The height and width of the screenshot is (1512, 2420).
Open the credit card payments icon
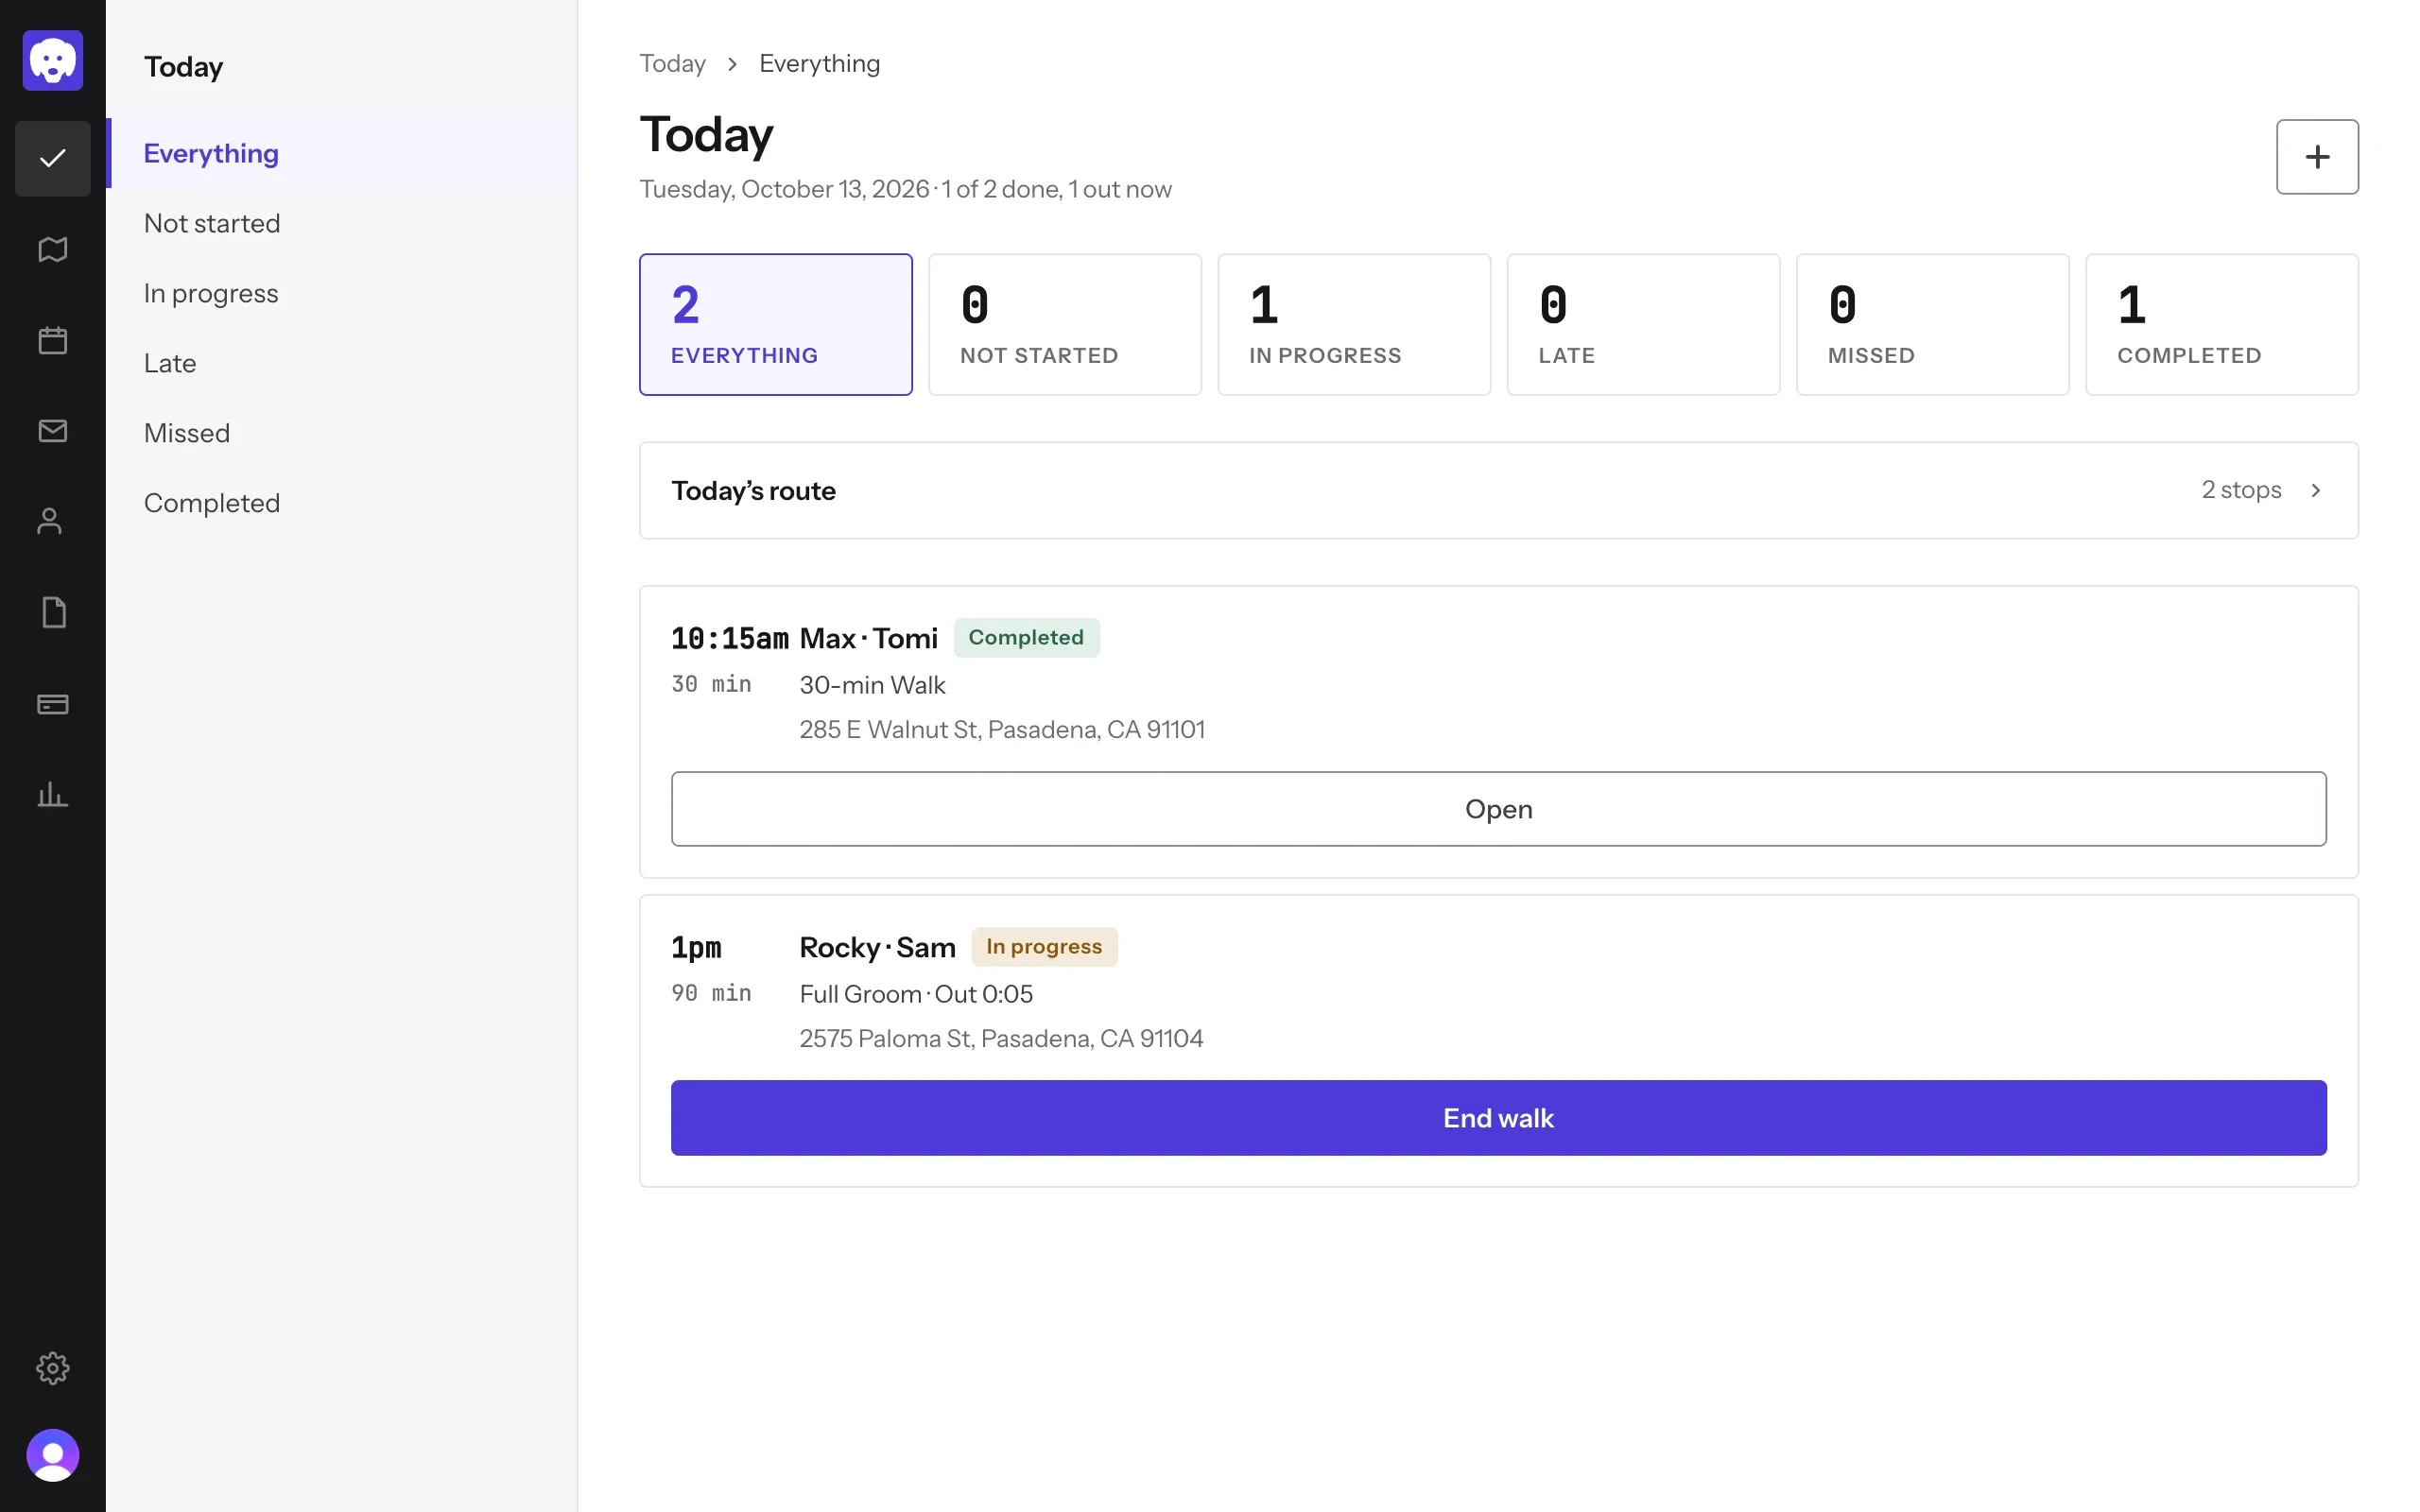click(x=53, y=704)
